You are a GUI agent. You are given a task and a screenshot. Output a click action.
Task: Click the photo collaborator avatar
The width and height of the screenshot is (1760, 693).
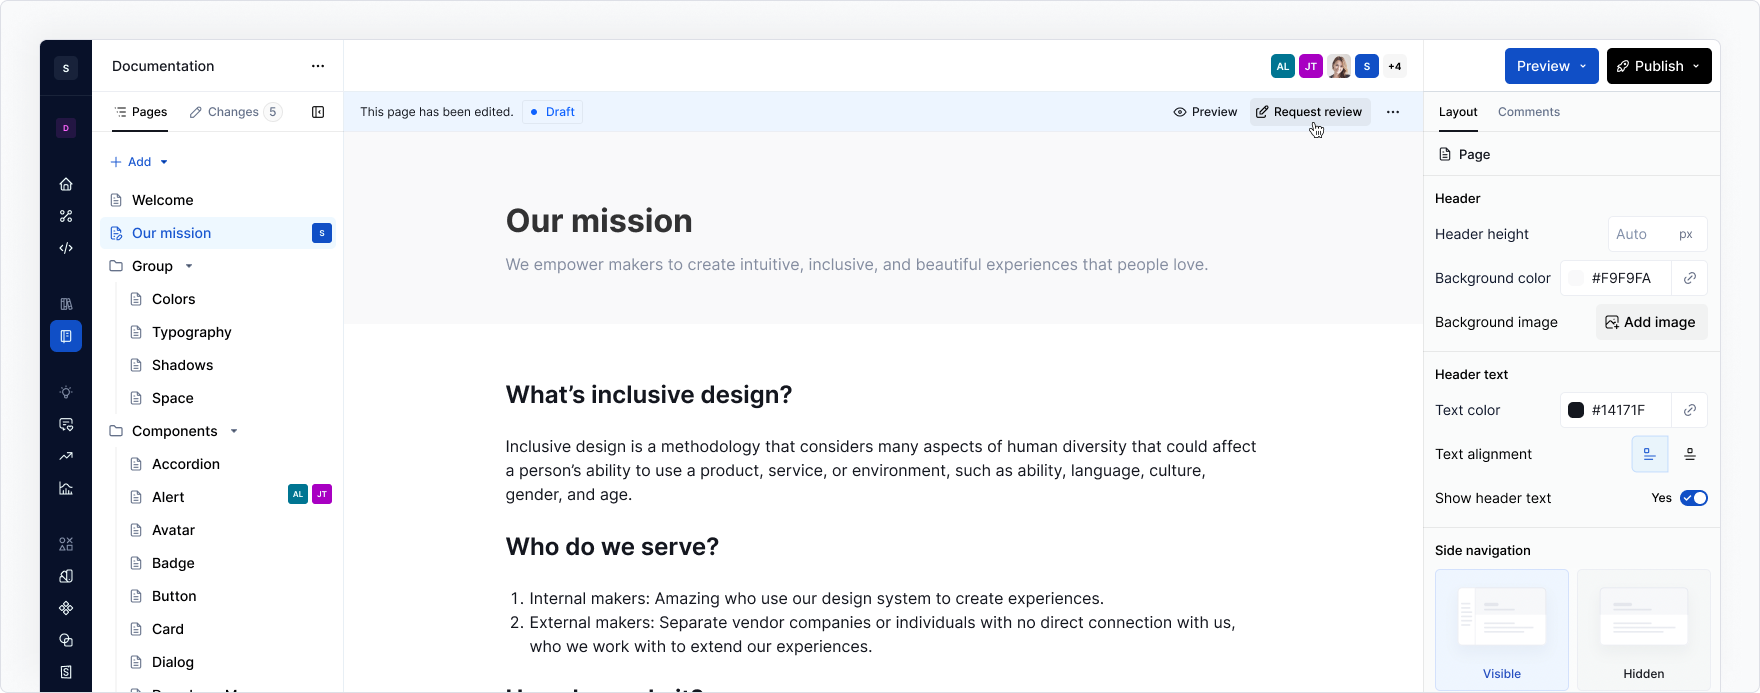(1339, 67)
